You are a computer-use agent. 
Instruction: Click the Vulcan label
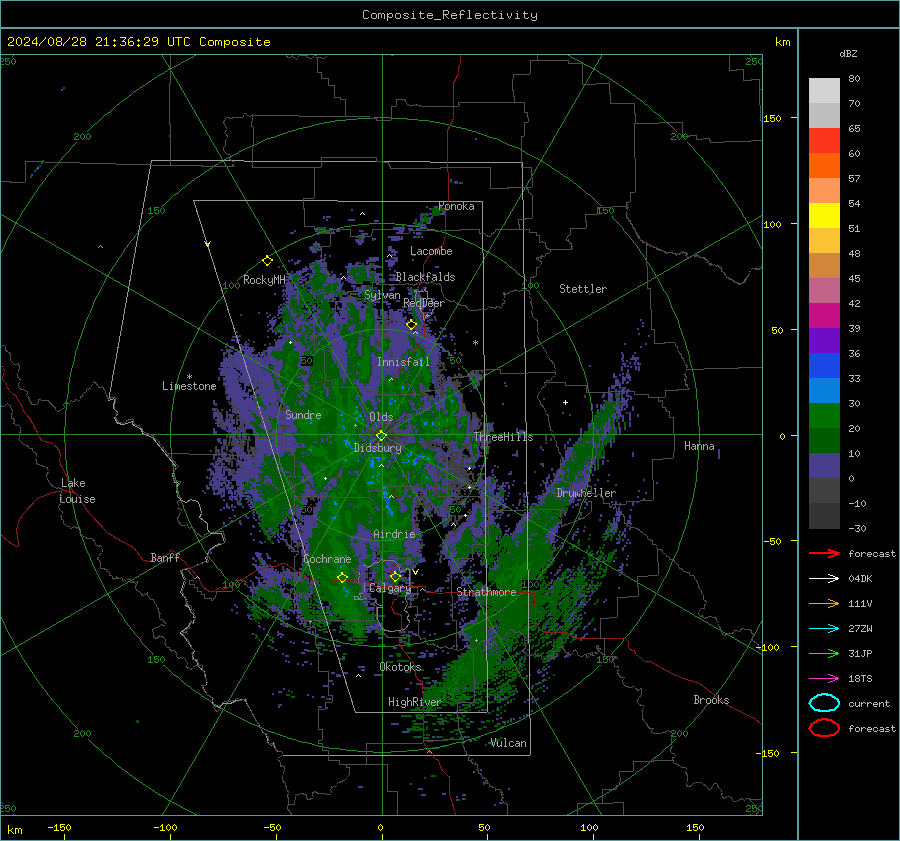tap(508, 743)
